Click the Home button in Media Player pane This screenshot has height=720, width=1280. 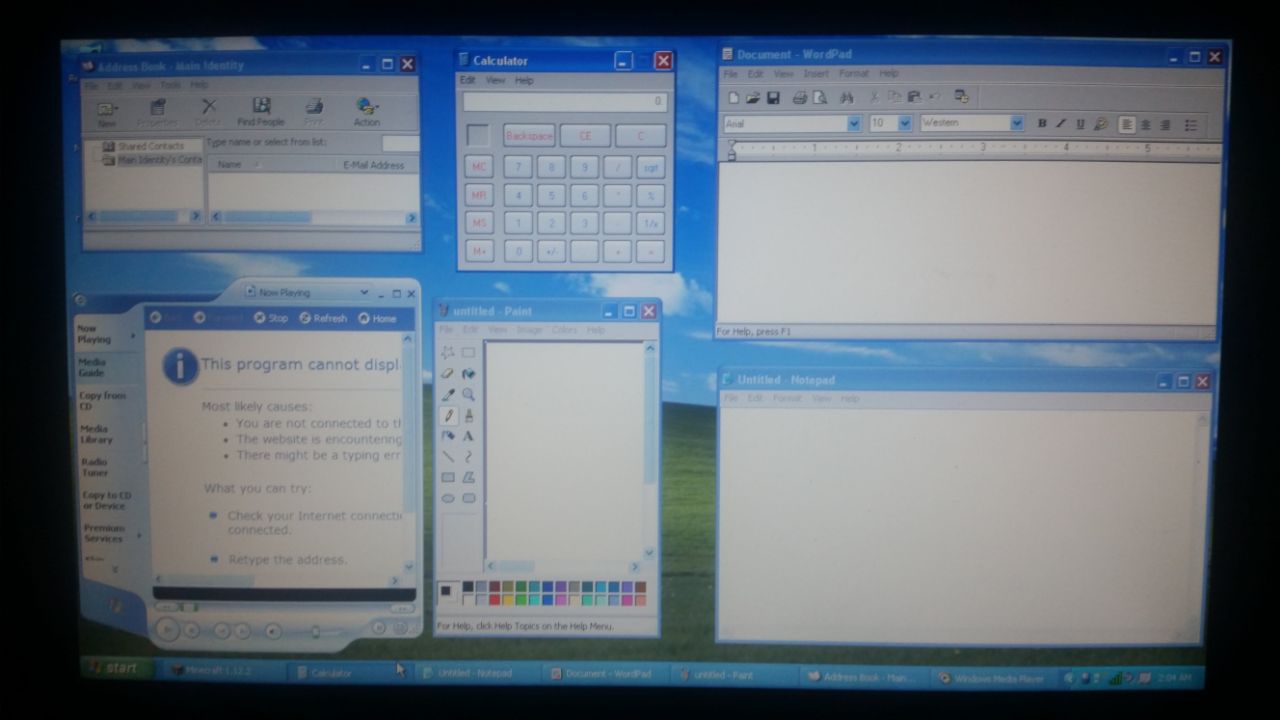point(377,318)
